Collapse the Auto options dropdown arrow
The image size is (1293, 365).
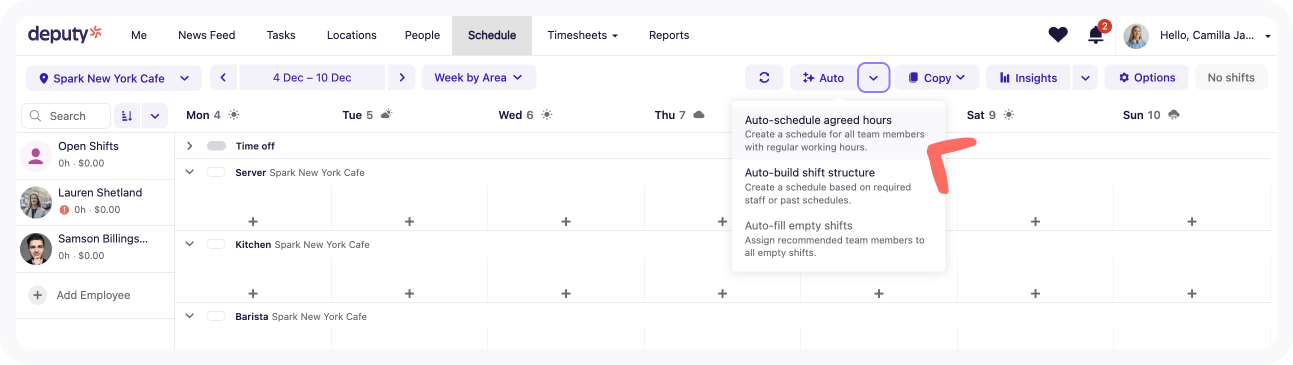873,78
